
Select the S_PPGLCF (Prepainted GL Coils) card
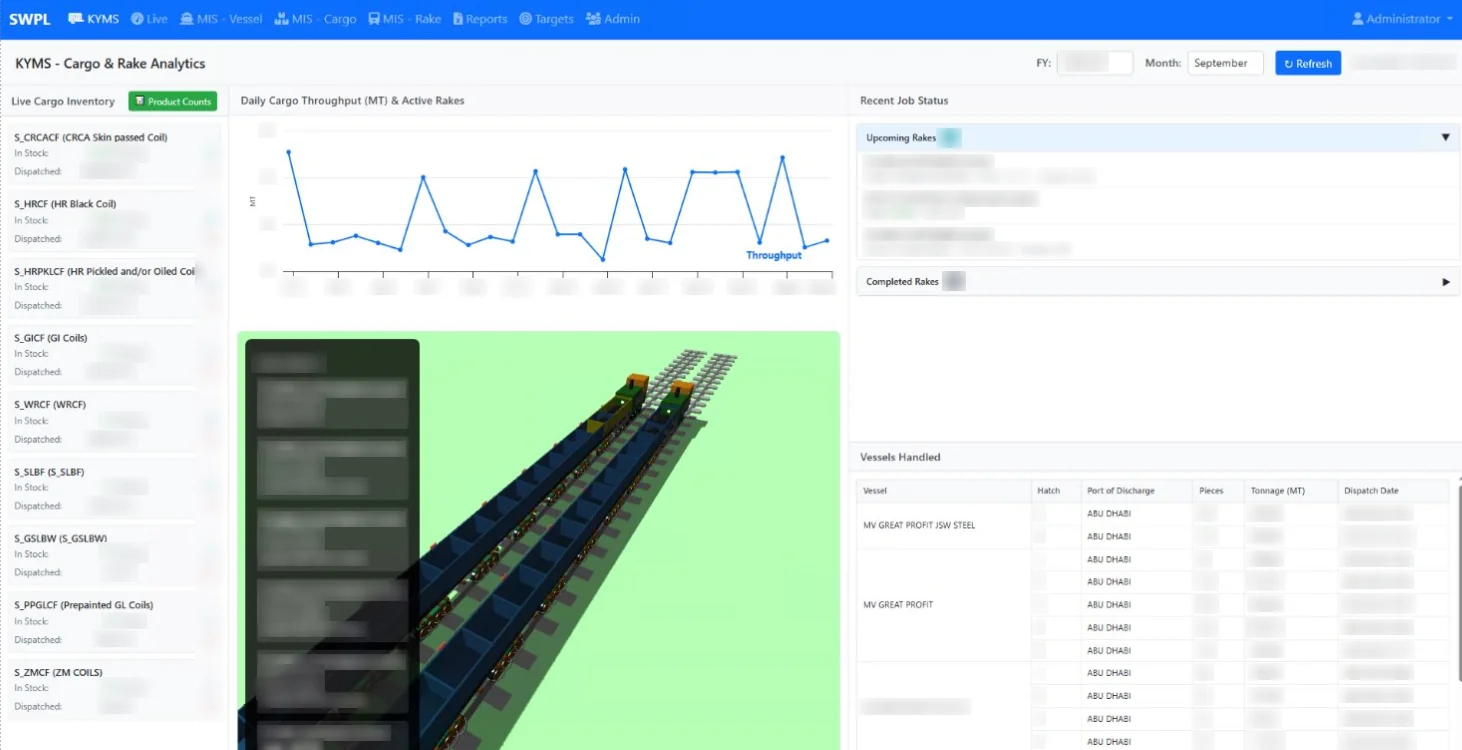[114, 622]
